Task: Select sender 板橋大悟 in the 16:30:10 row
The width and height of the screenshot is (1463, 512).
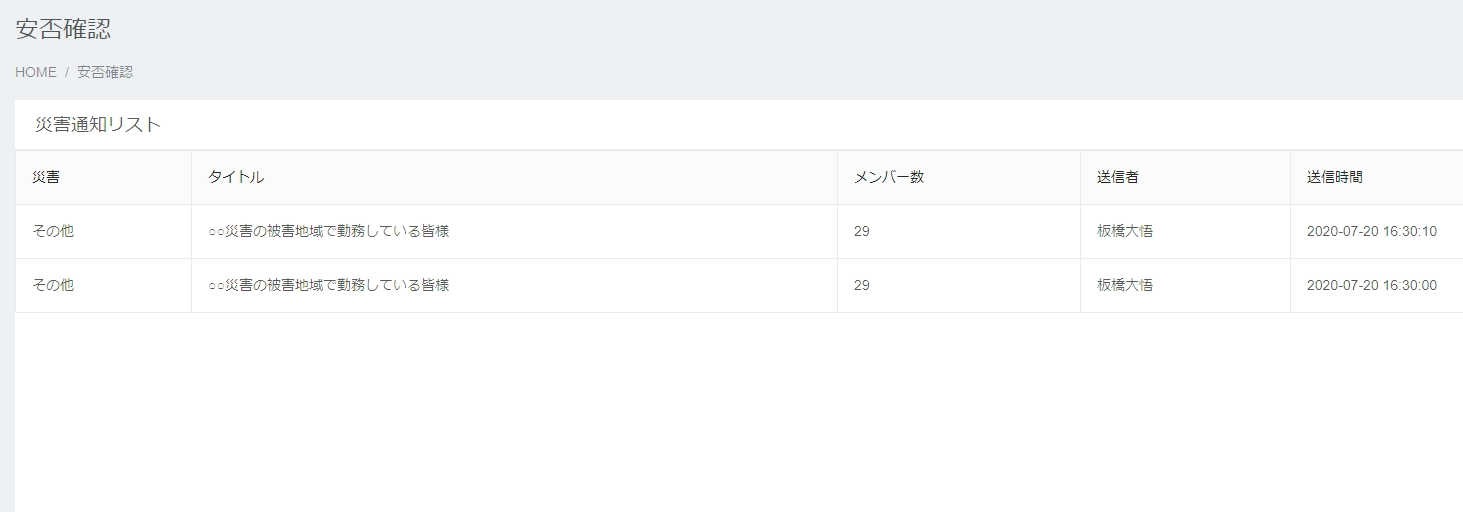Action: pos(1124,231)
